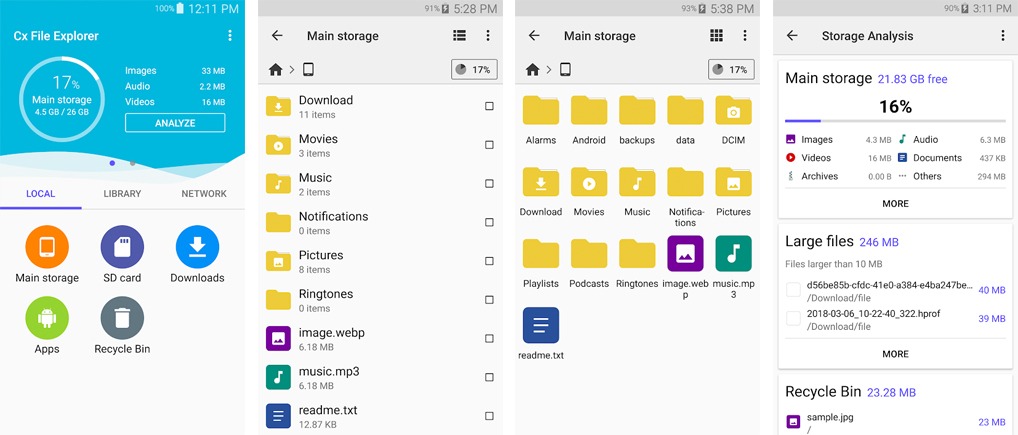Go back from the Storage Analysis screen

pyautogui.click(x=792, y=36)
